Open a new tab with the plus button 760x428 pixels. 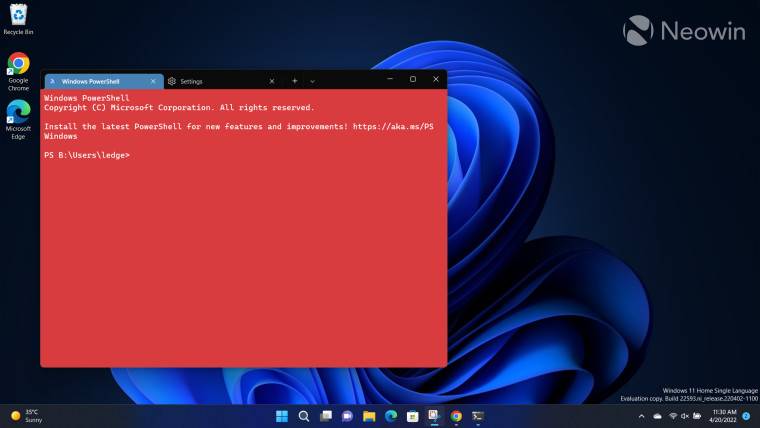[x=294, y=81]
